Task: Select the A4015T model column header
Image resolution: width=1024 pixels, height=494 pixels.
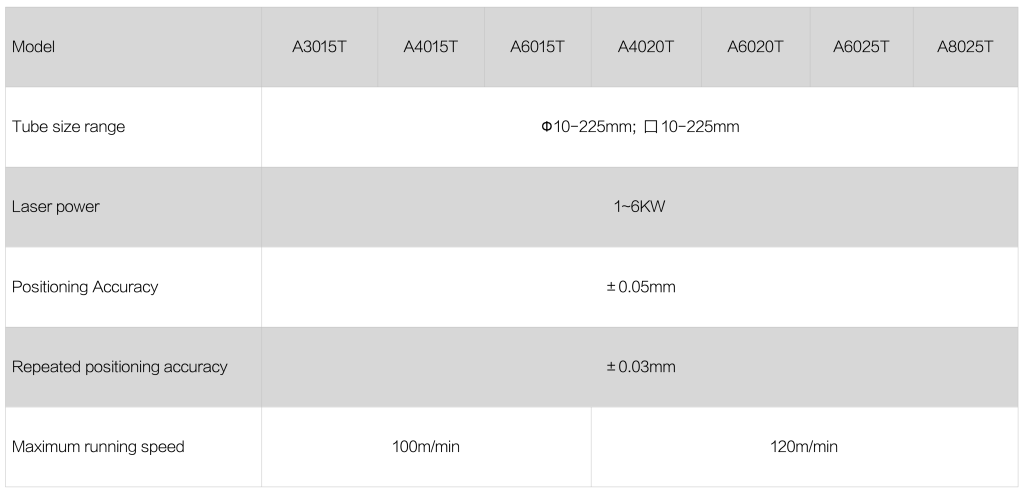Action: (431, 47)
